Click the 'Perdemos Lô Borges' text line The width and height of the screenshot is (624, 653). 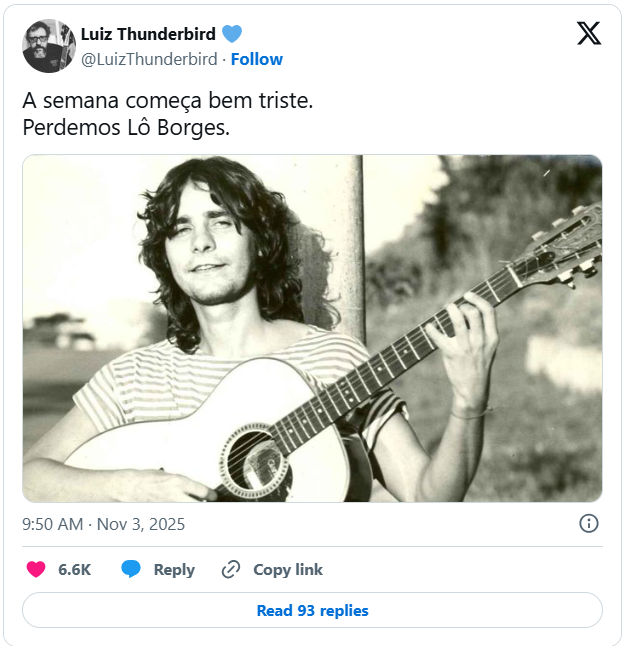126,128
